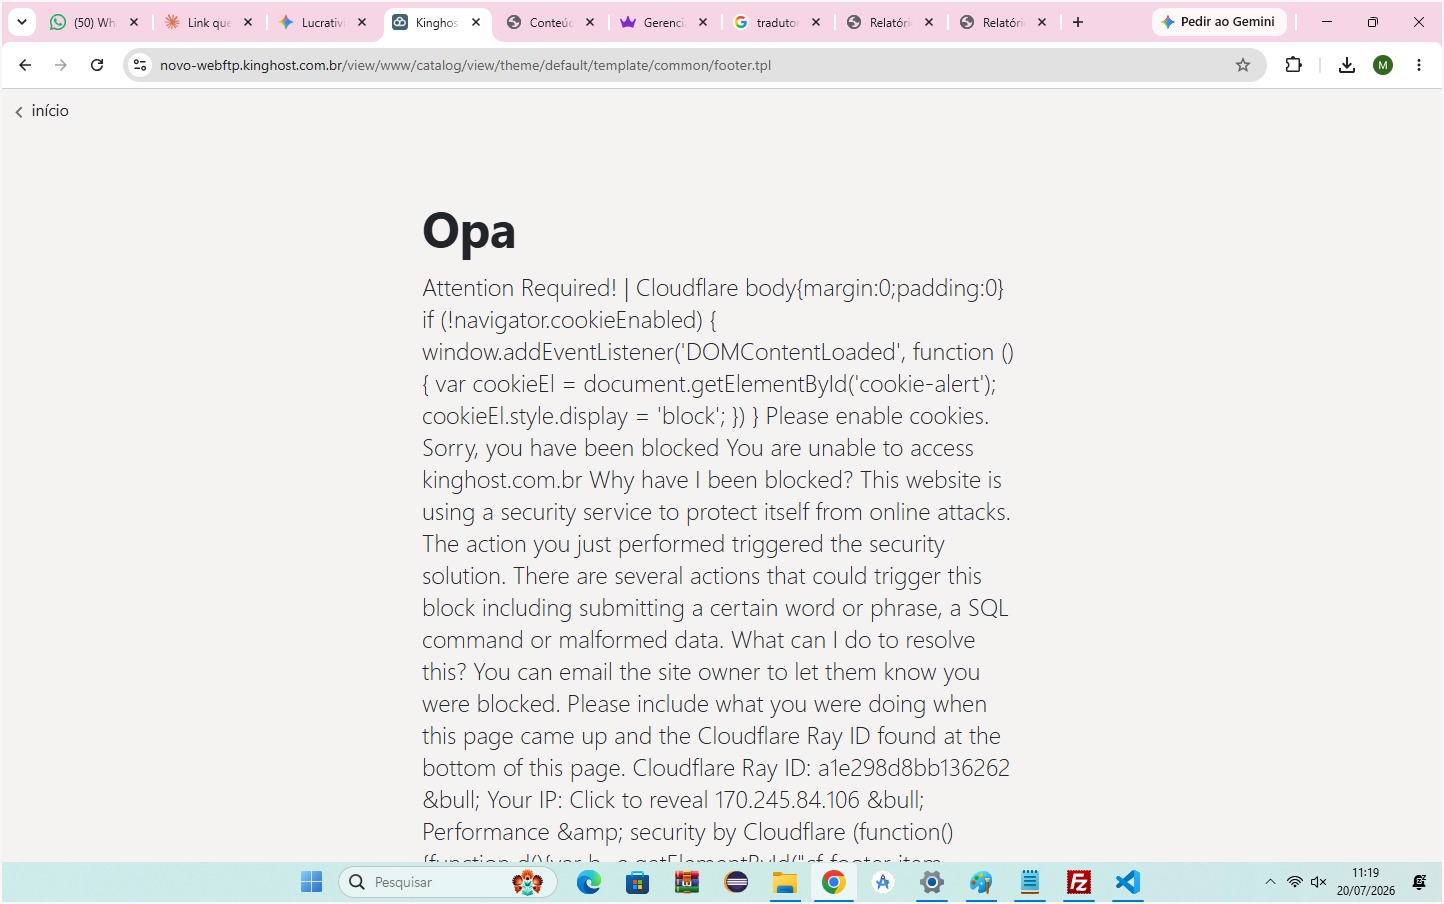Open the Chrome downloads panel

tap(1347, 65)
